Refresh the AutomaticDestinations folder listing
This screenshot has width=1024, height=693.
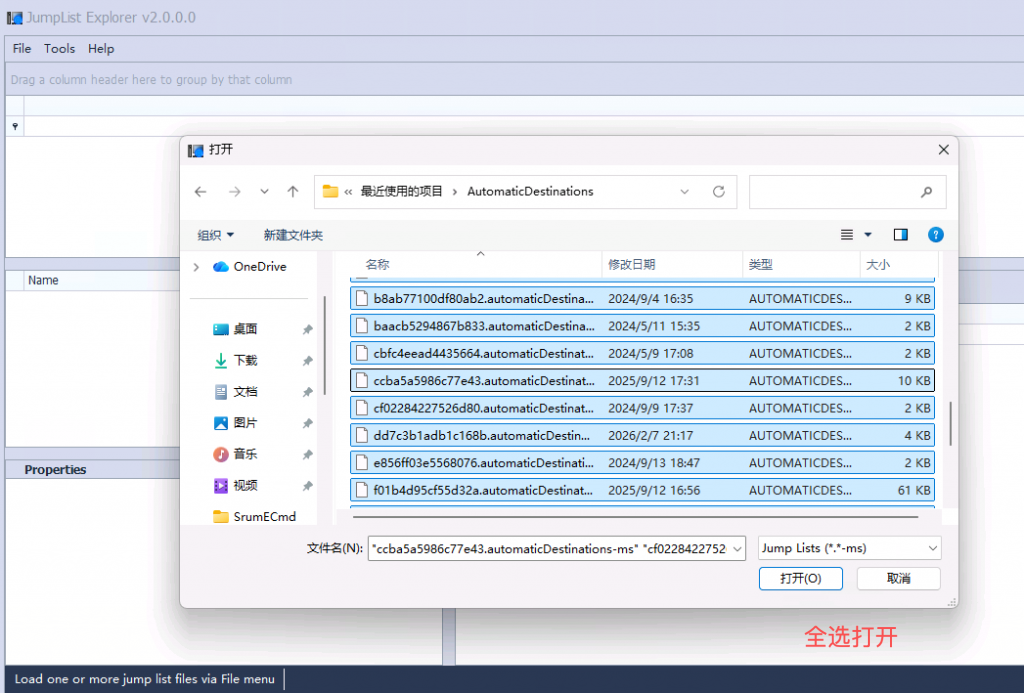[718, 192]
